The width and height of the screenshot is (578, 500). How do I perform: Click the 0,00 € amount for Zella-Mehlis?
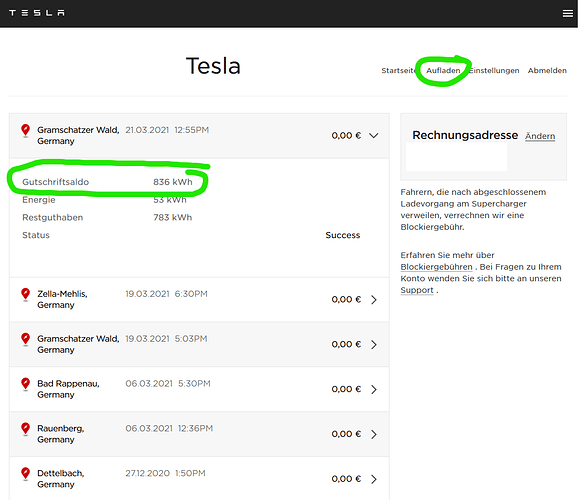point(346,299)
